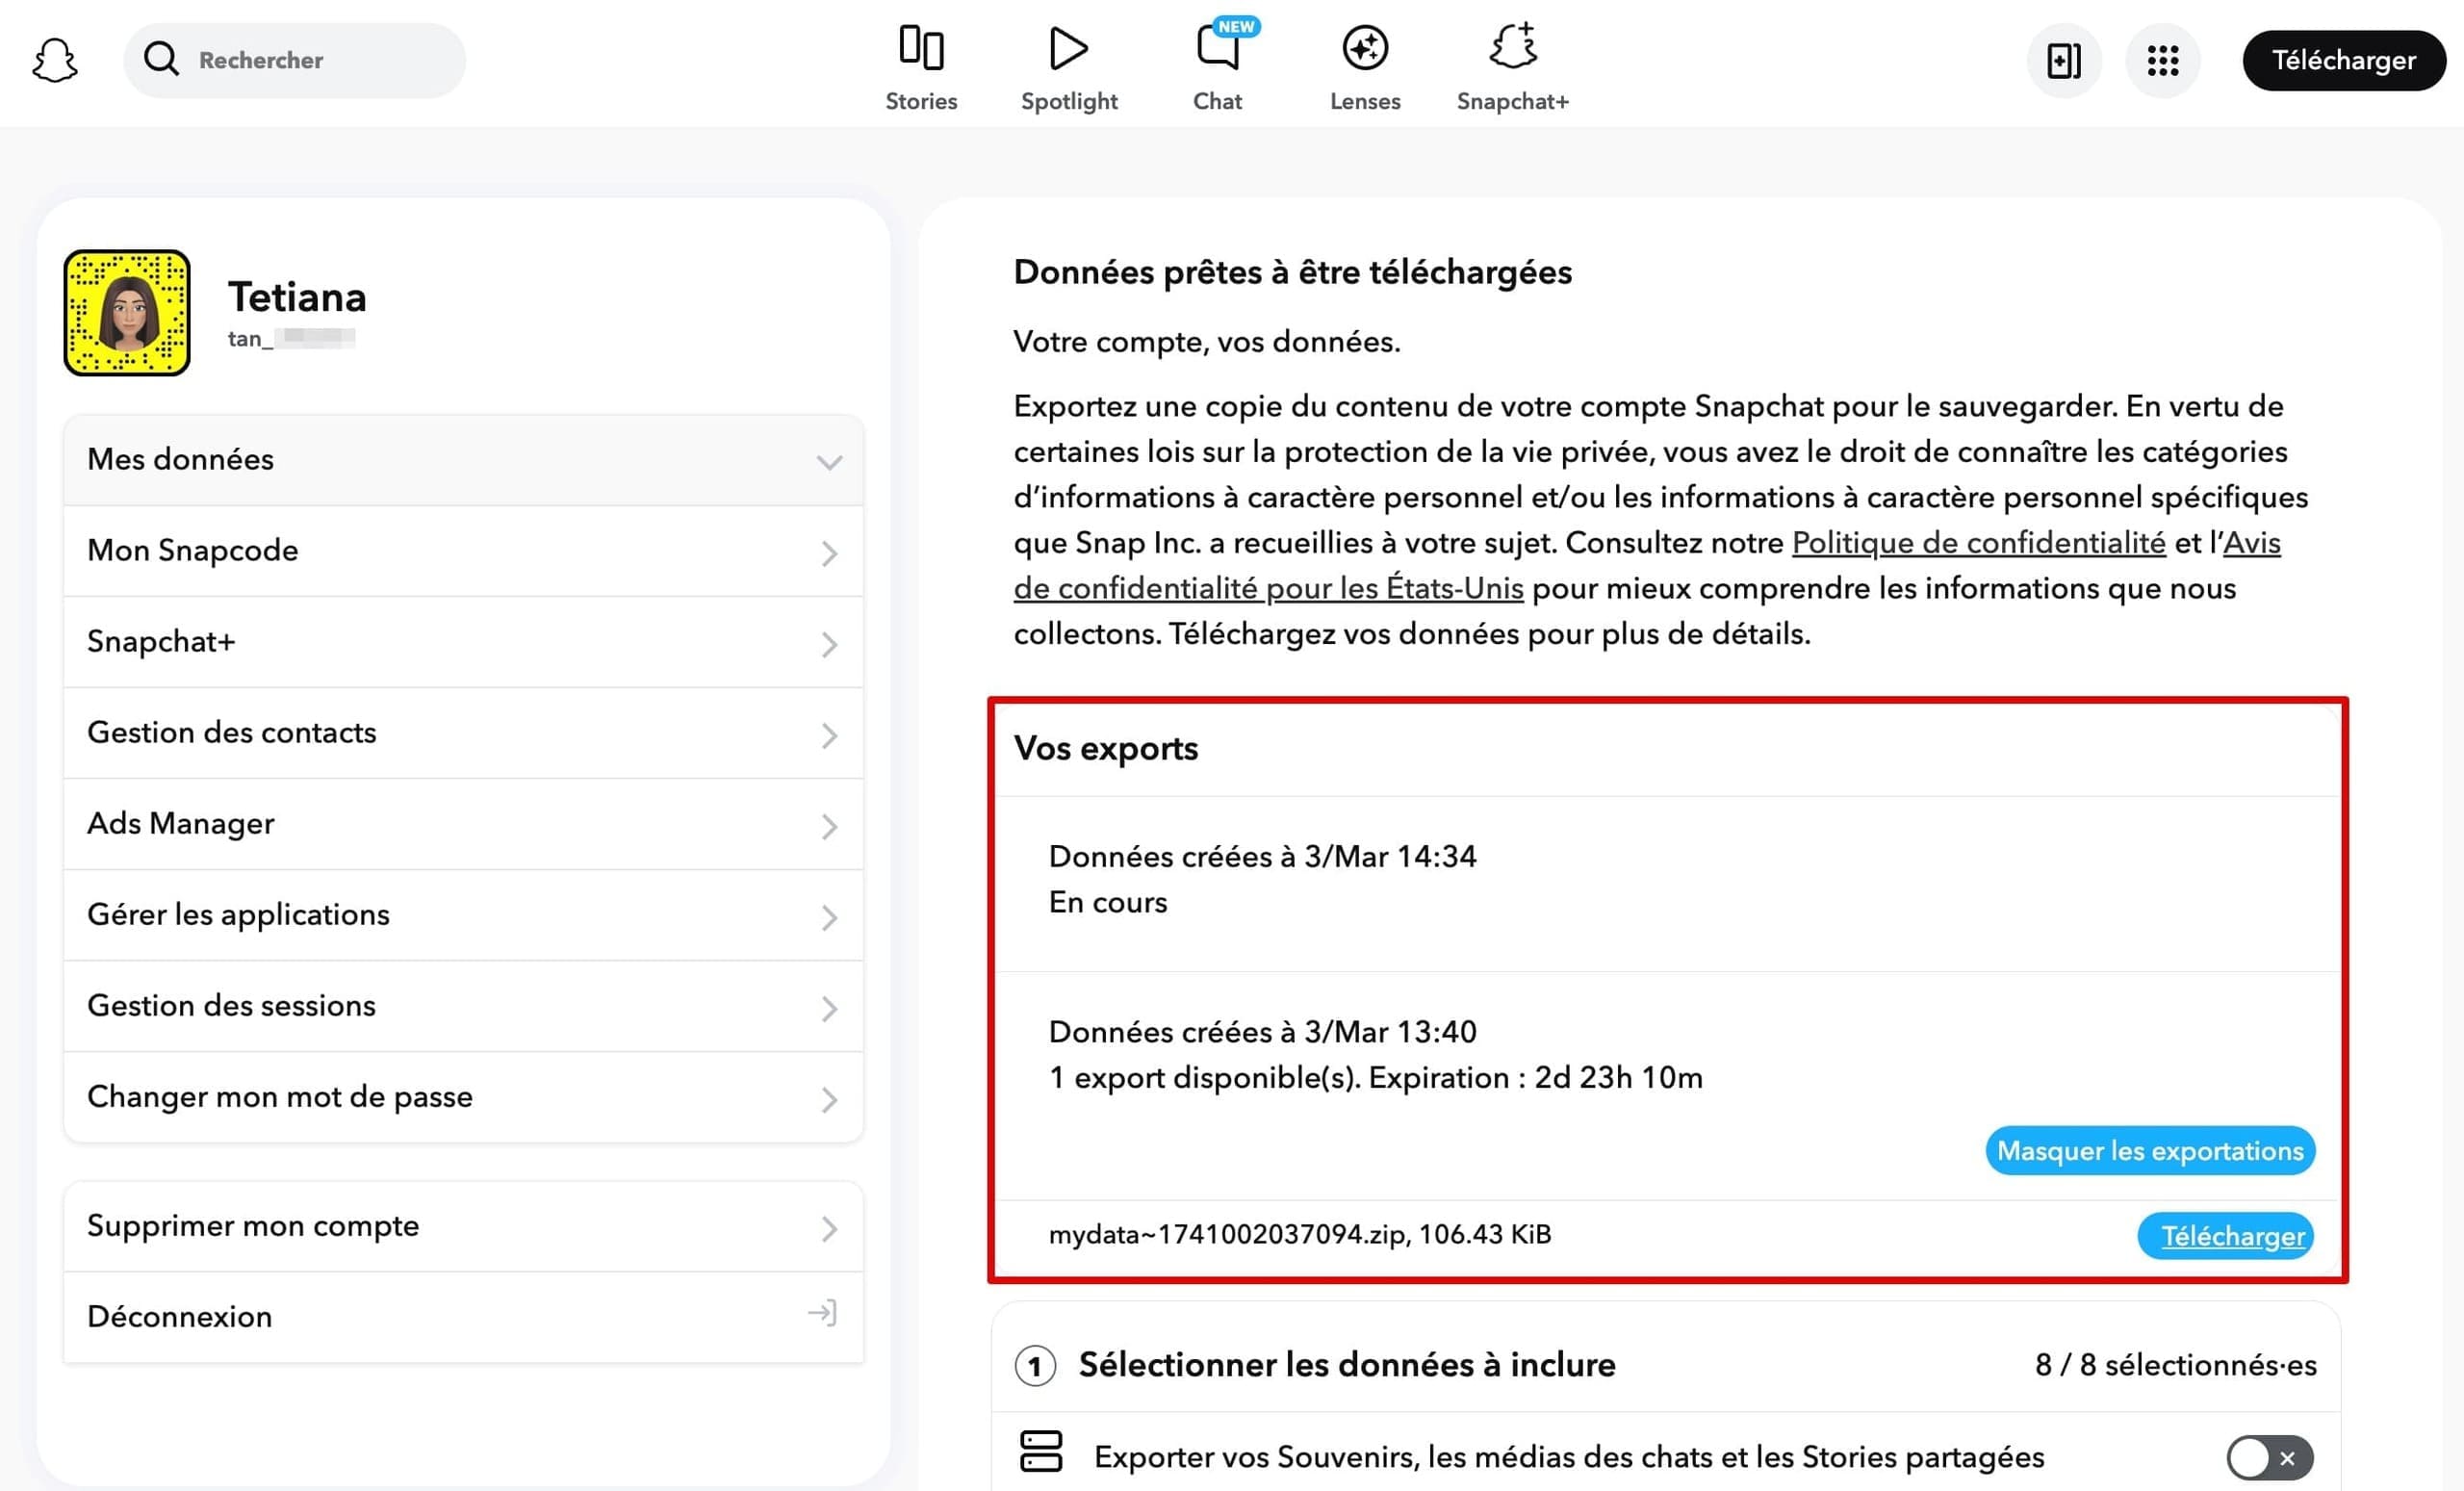Click the Snapchat ghost logo
Image resolution: width=2464 pixels, height=1491 pixels.
click(55, 60)
